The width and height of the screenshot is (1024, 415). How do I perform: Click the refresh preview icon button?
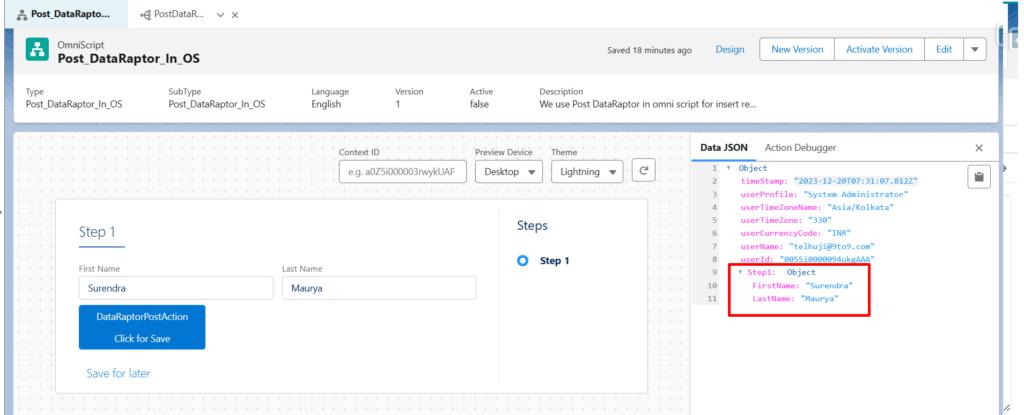tap(643, 171)
